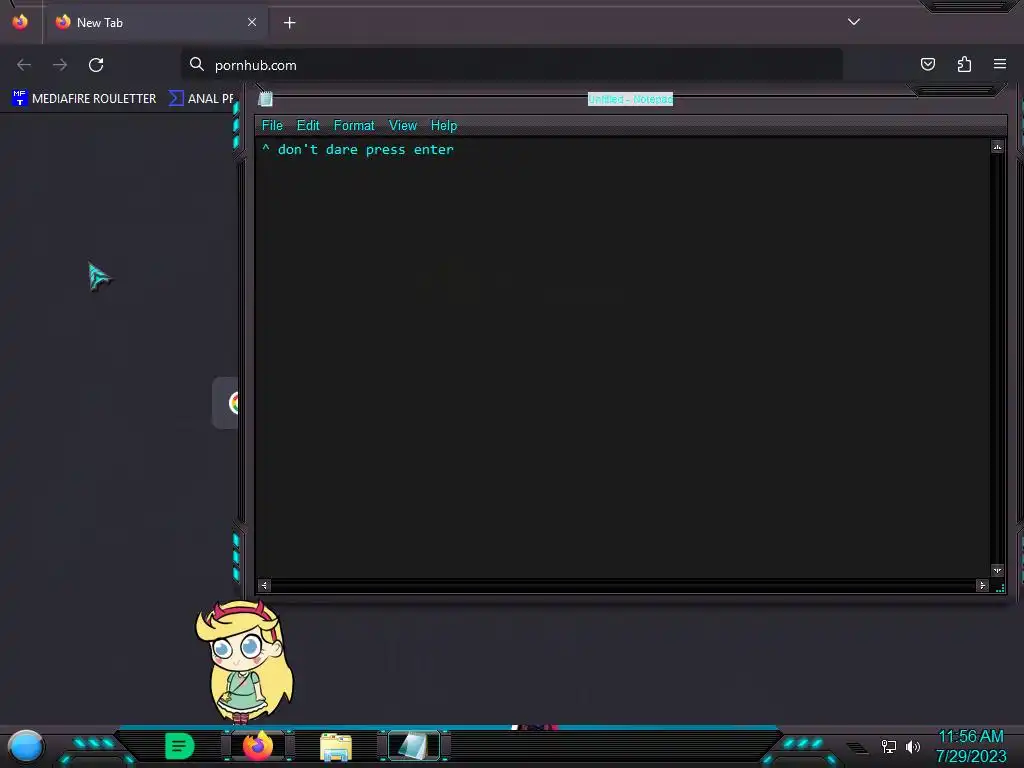This screenshot has height=768, width=1024.
Task: Select the New Tab browser tab
Action: (157, 23)
